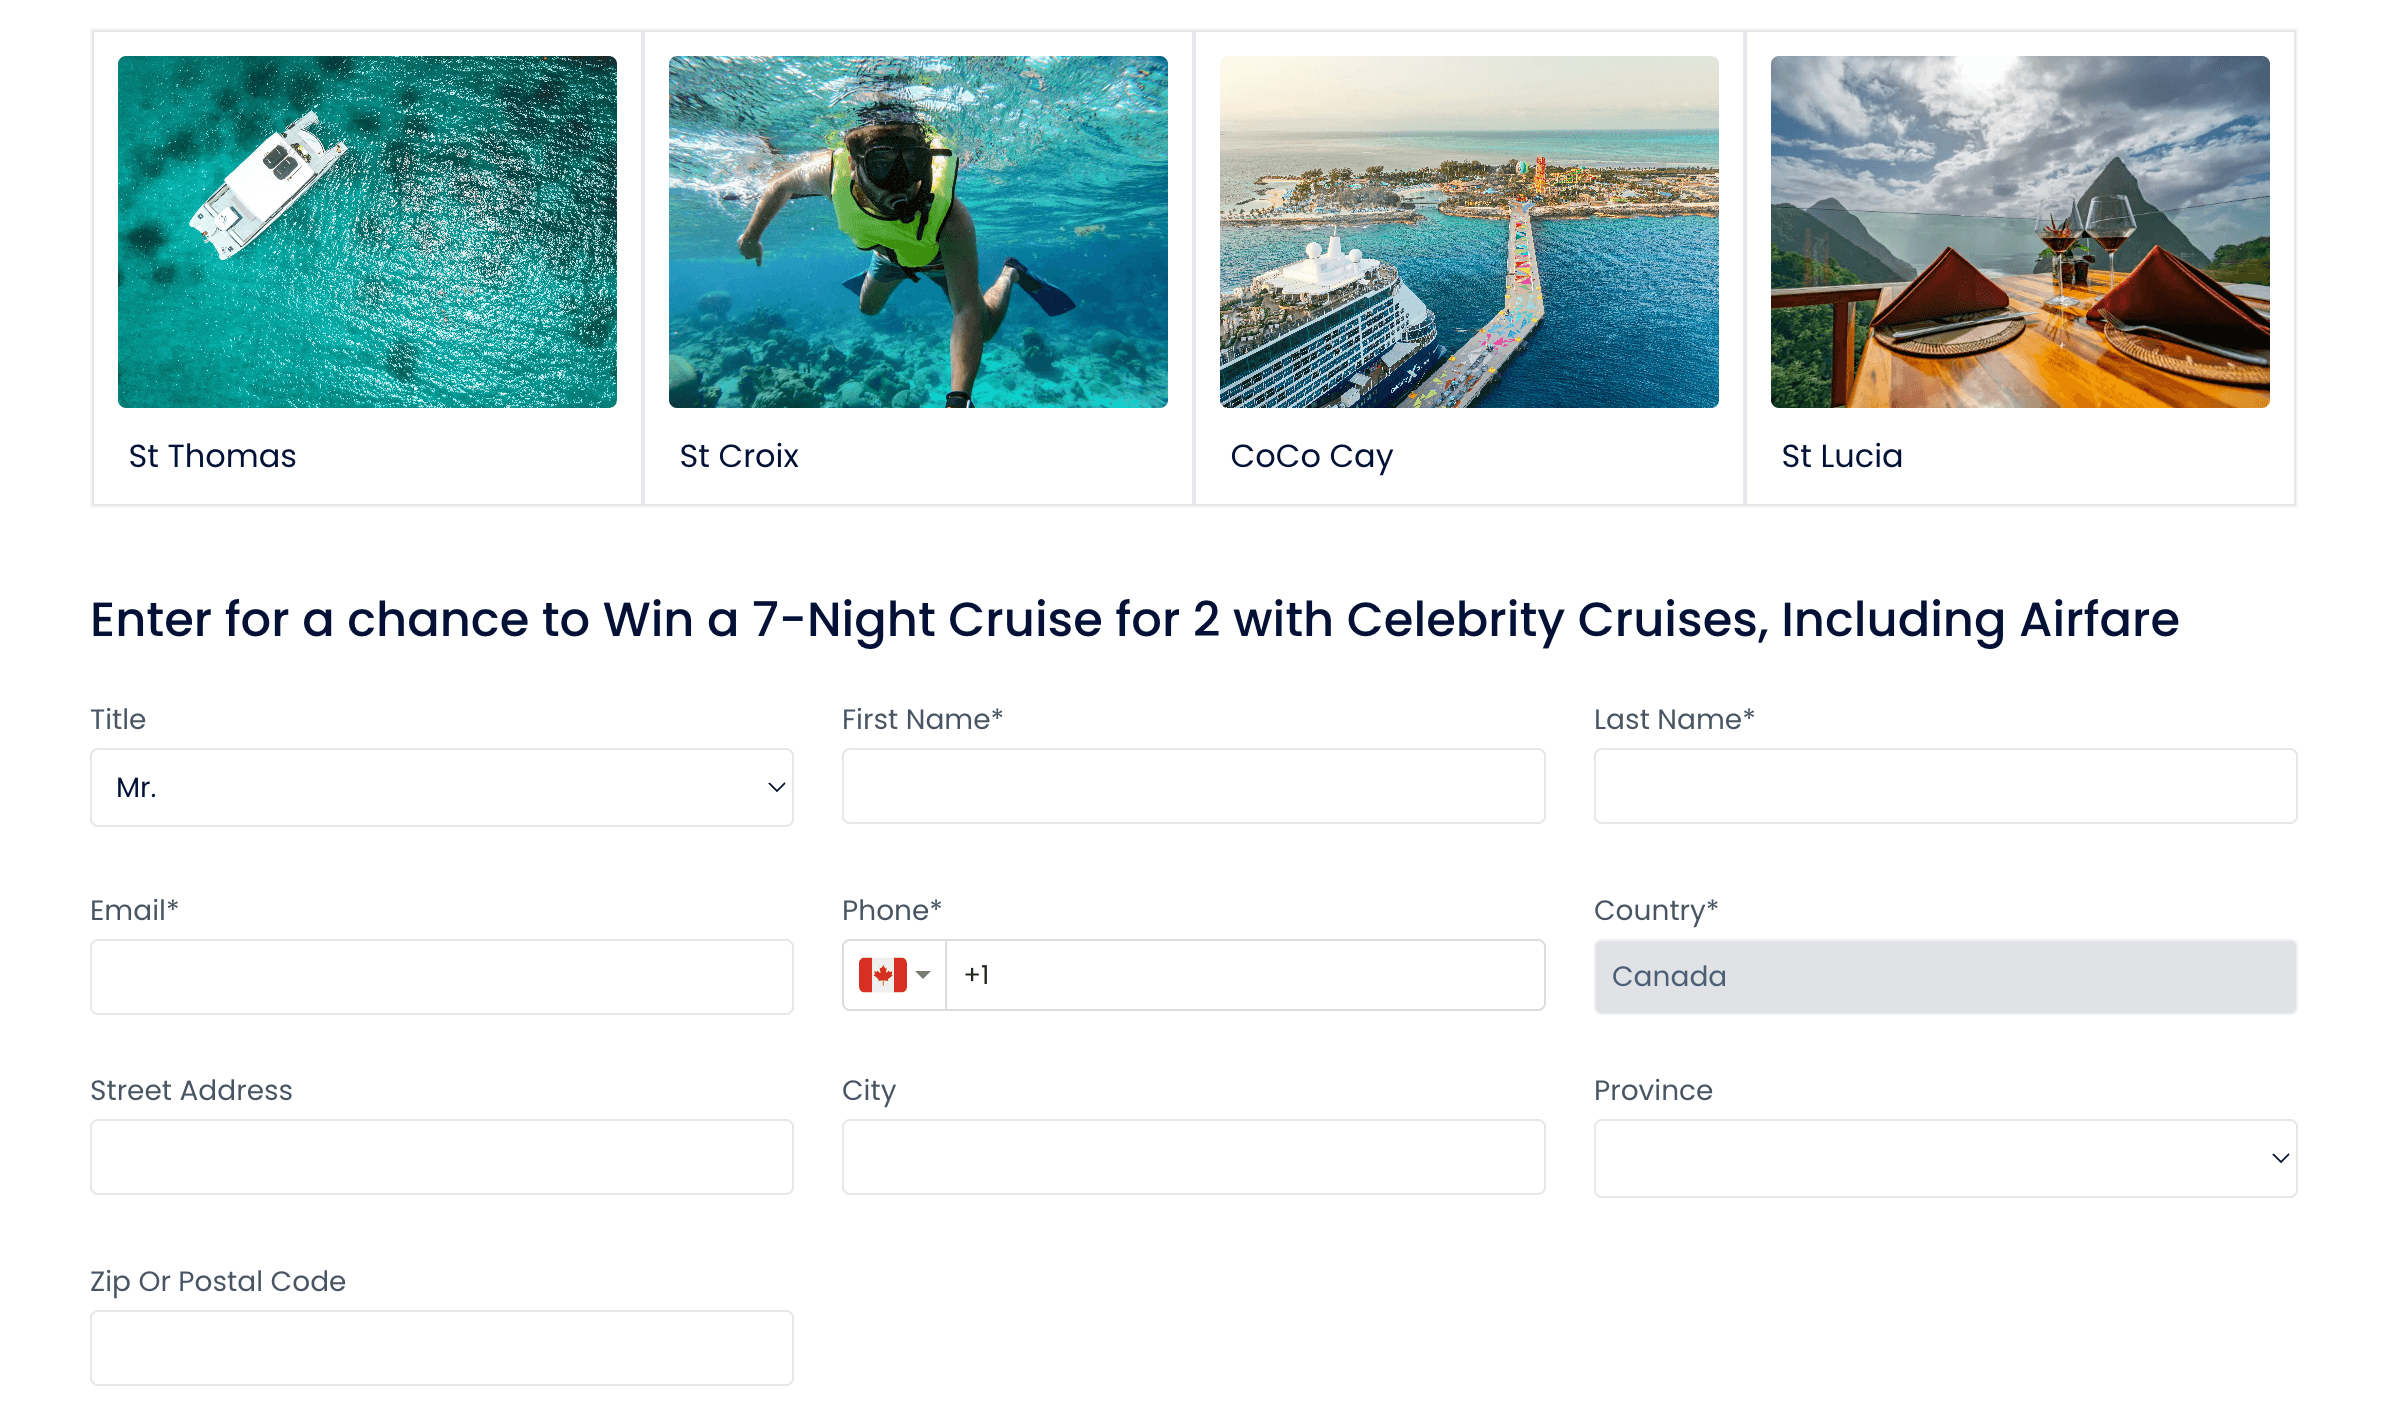Select the St Thomas catamaran photo
The height and width of the screenshot is (1424, 2388).
click(367, 234)
